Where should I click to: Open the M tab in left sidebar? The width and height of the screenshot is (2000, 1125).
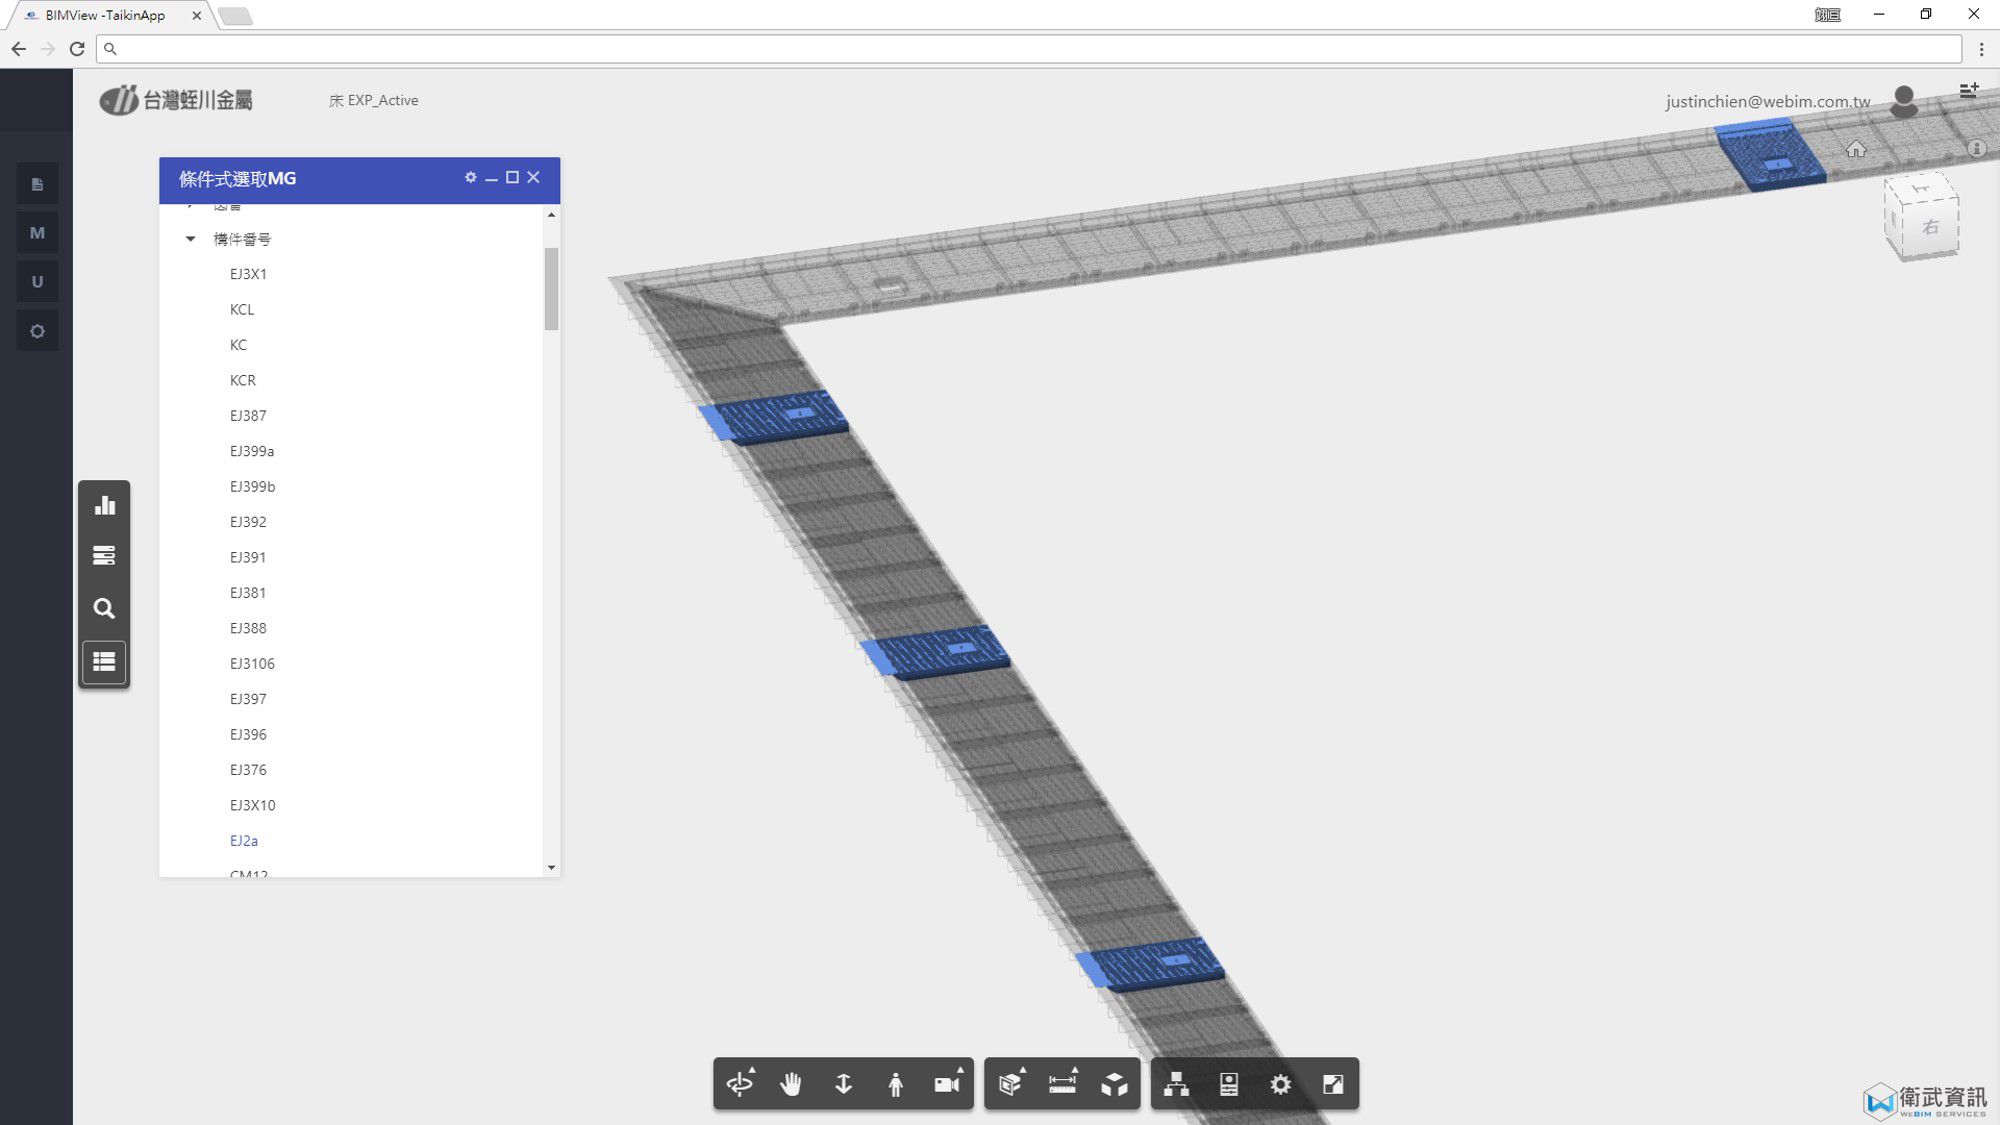point(37,233)
